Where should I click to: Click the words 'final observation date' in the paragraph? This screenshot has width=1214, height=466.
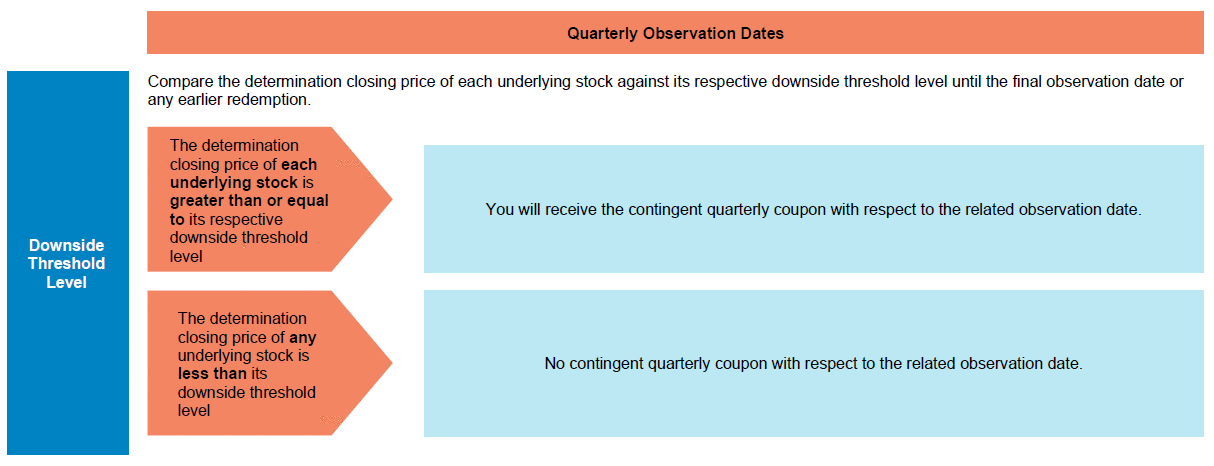click(1086, 82)
